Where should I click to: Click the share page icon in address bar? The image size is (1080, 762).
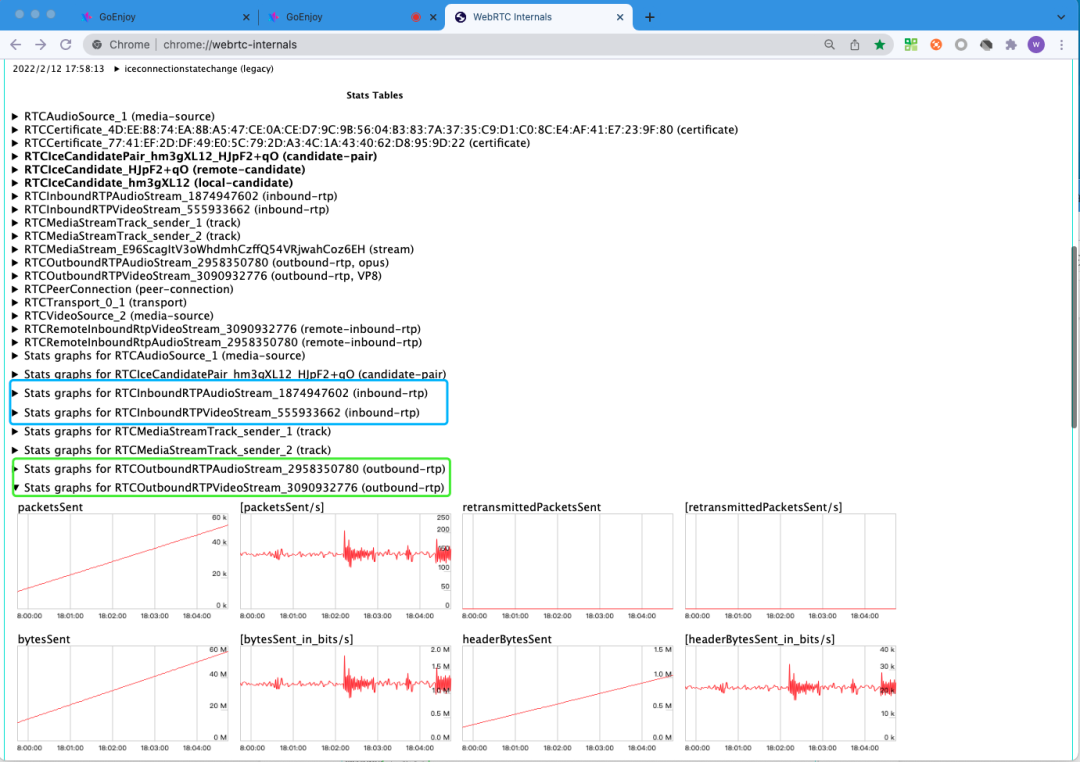click(x=855, y=45)
